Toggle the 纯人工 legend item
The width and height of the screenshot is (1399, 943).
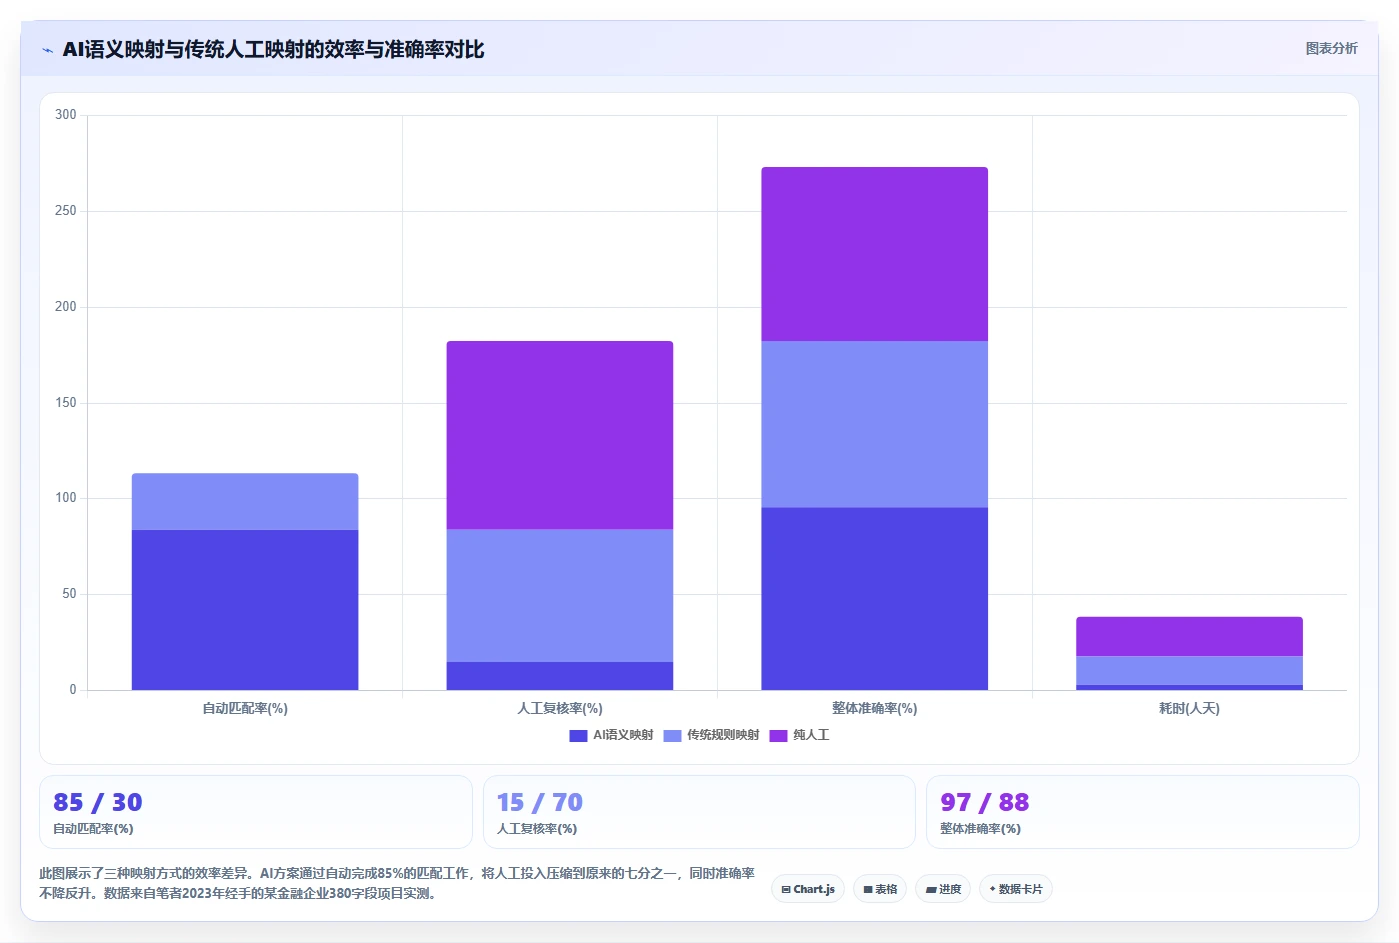point(799,735)
